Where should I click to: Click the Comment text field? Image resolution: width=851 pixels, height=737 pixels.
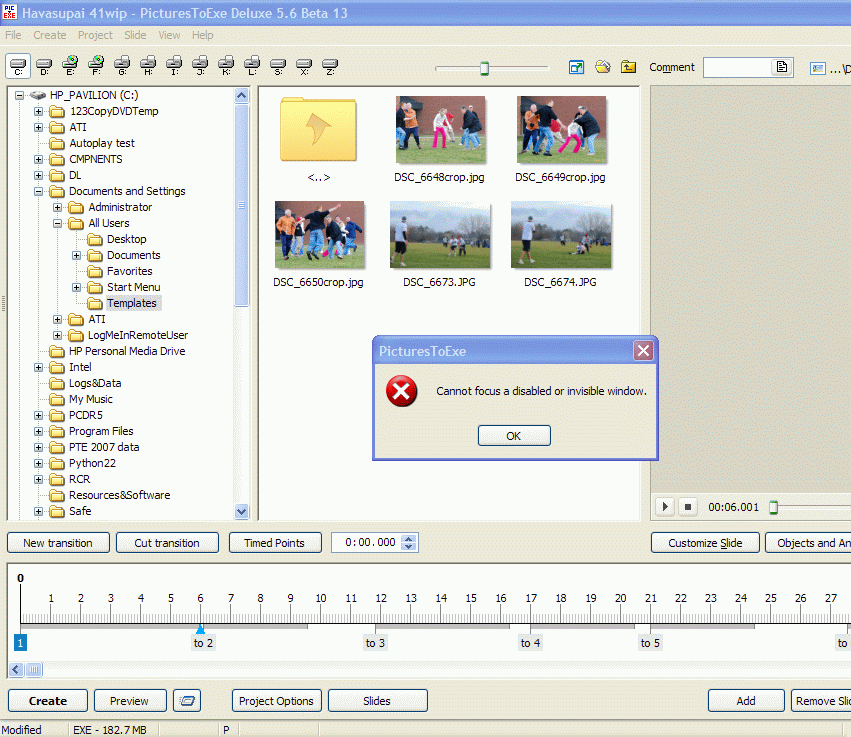(738, 67)
